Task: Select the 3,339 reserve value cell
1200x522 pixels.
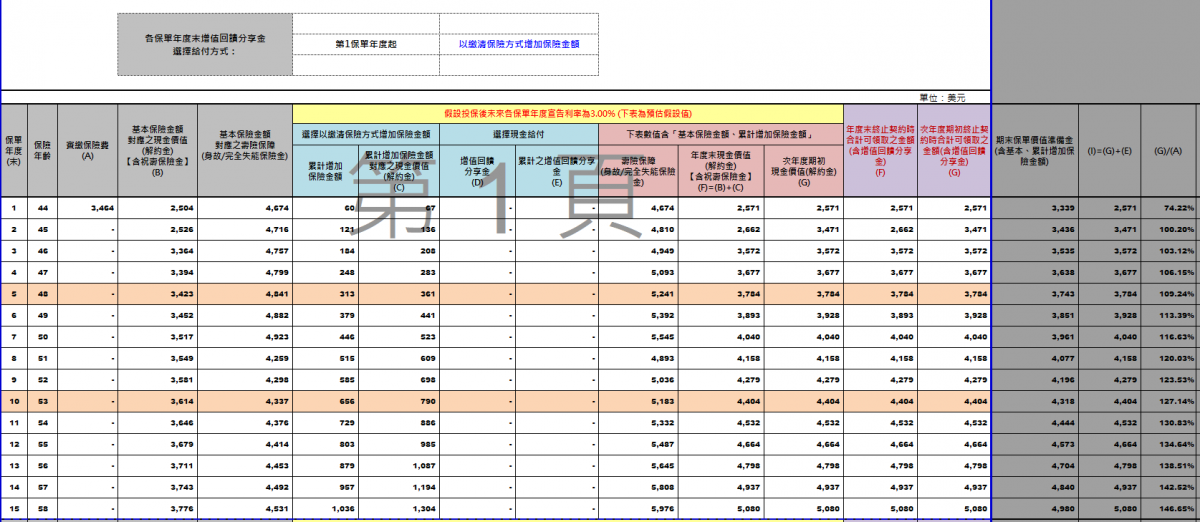Action: pos(1035,208)
